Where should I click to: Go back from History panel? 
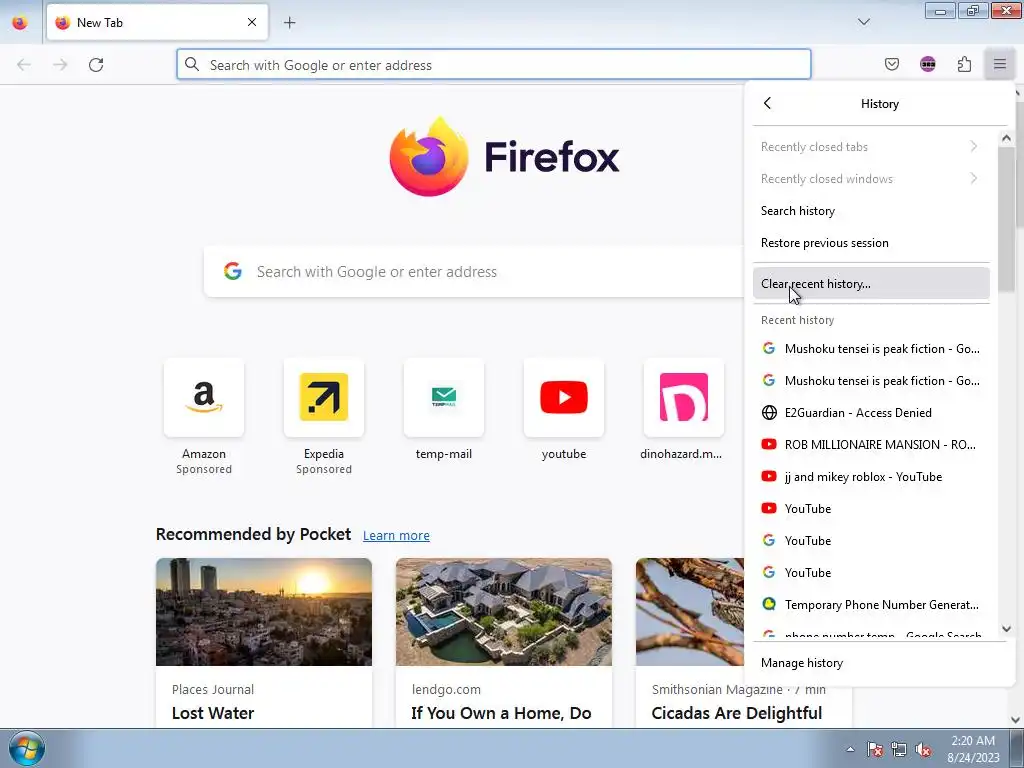tap(767, 103)
